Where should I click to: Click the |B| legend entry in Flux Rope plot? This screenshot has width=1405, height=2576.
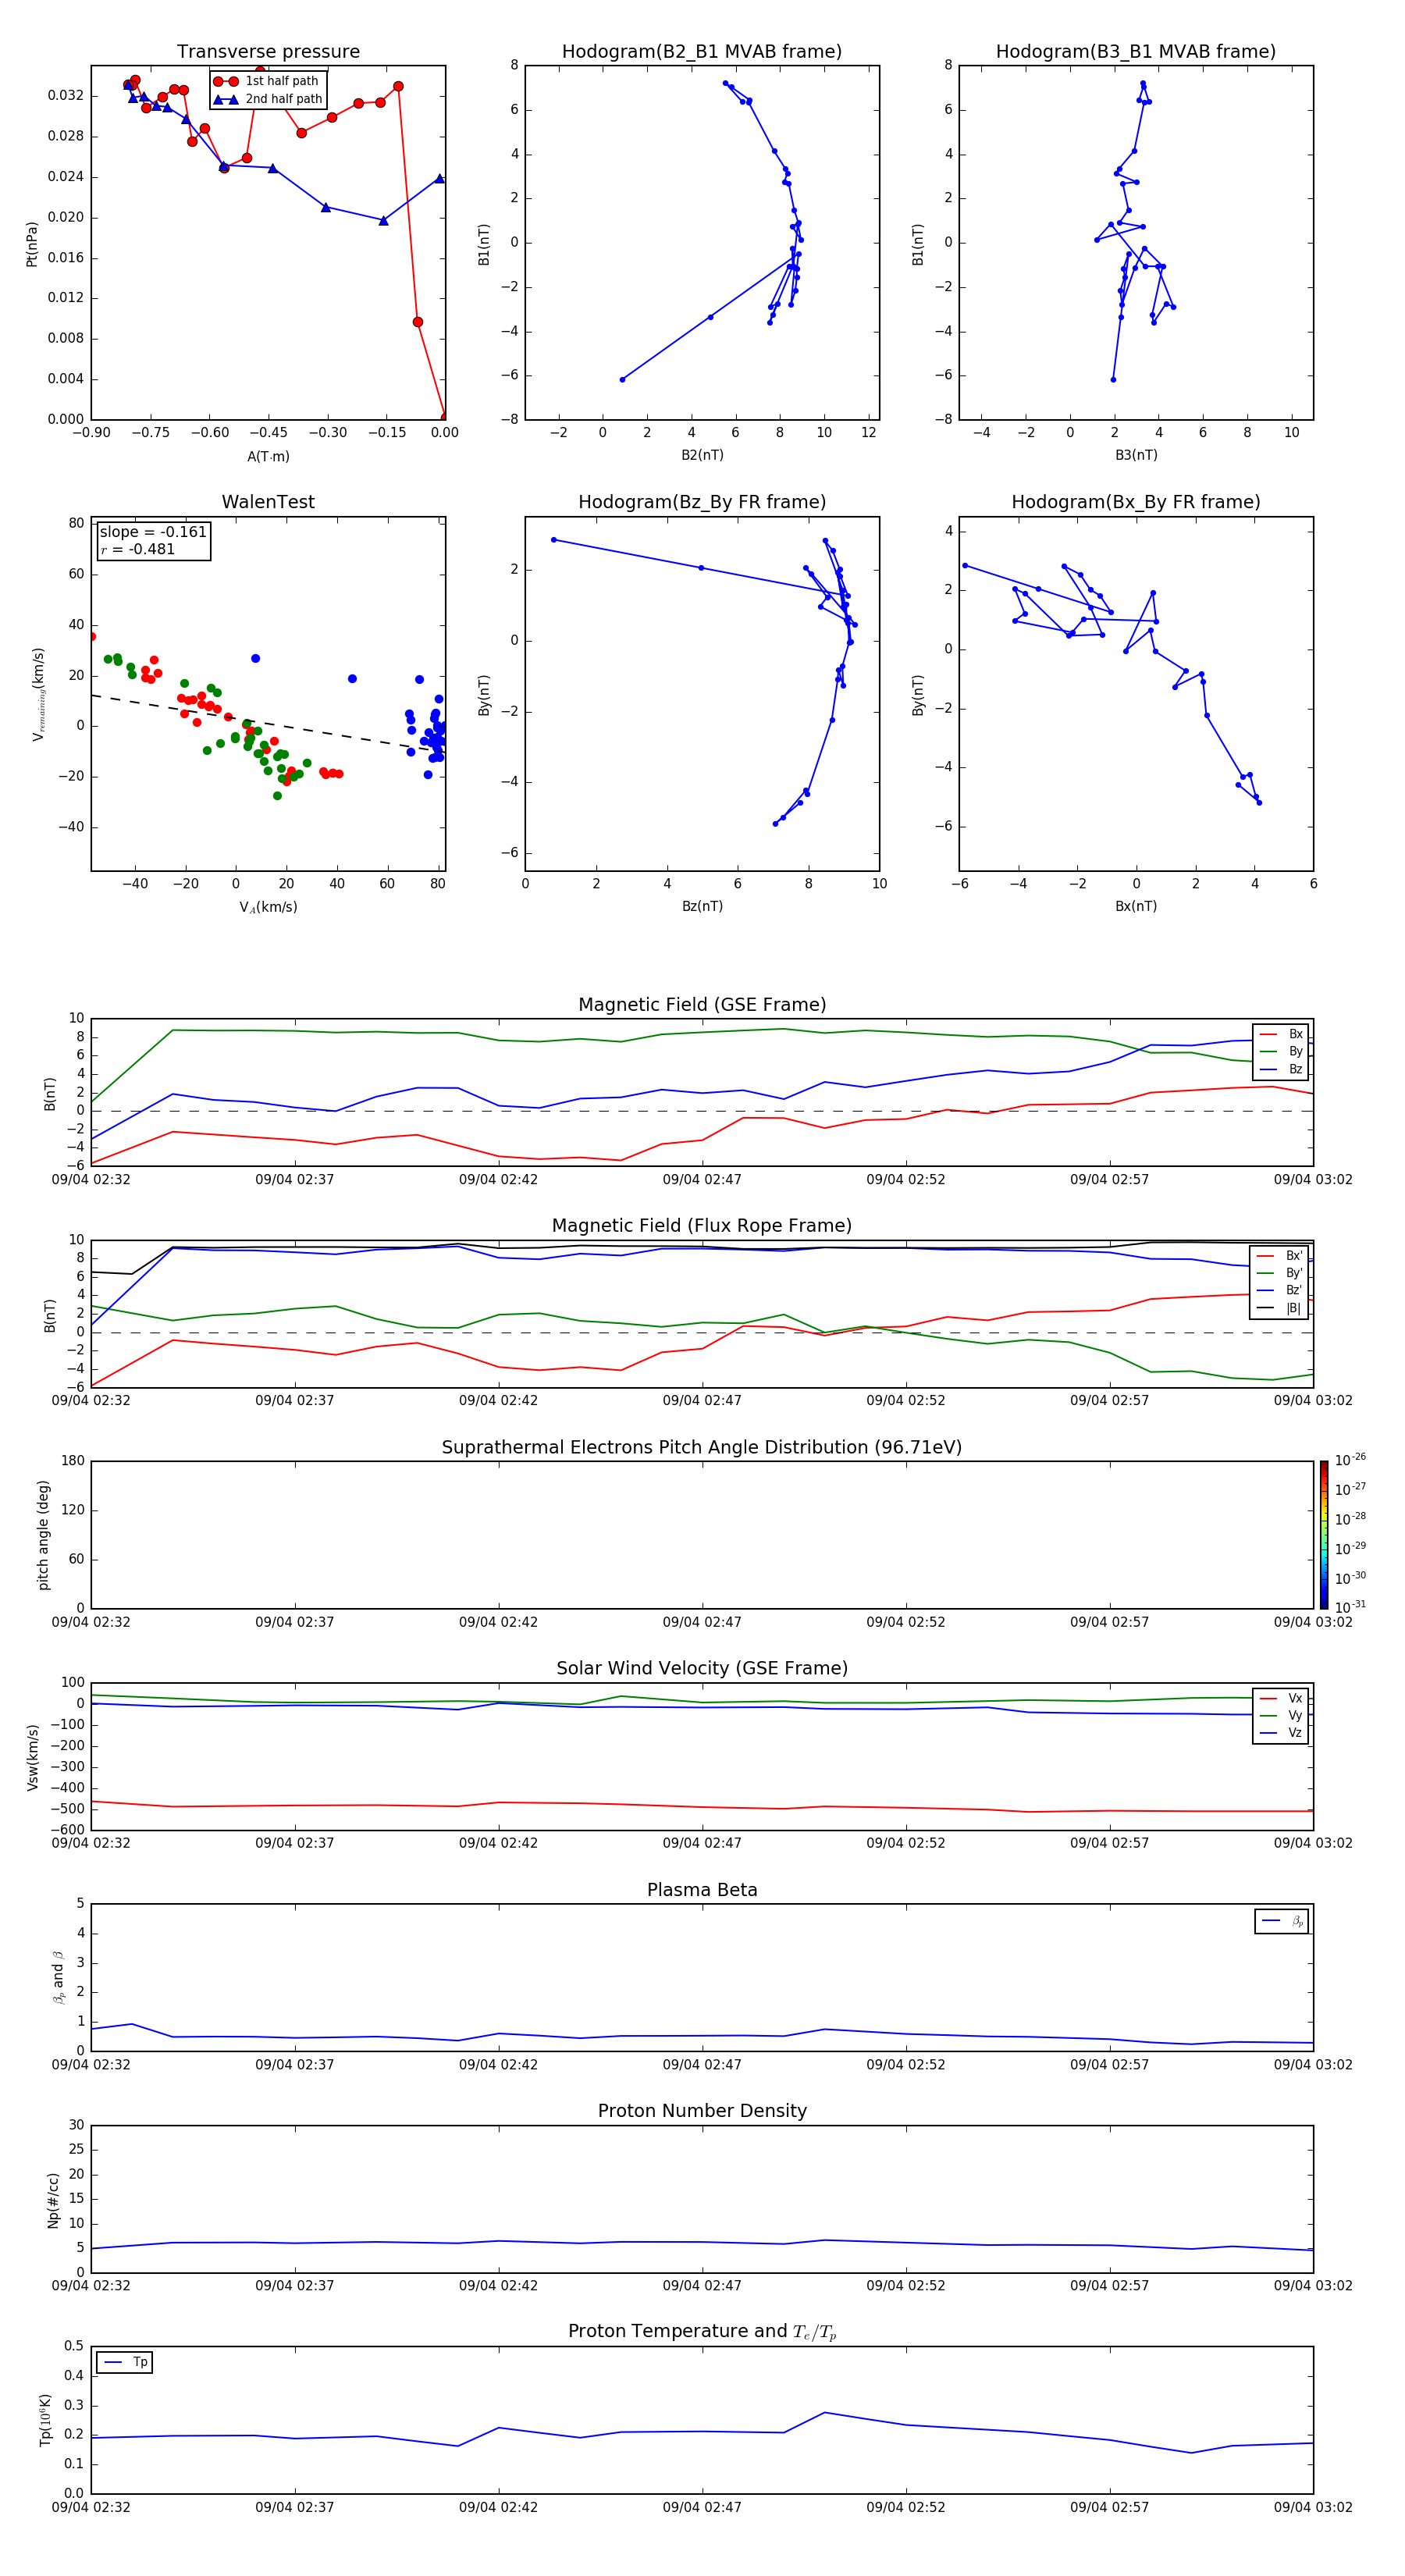coord(1280,1308)
